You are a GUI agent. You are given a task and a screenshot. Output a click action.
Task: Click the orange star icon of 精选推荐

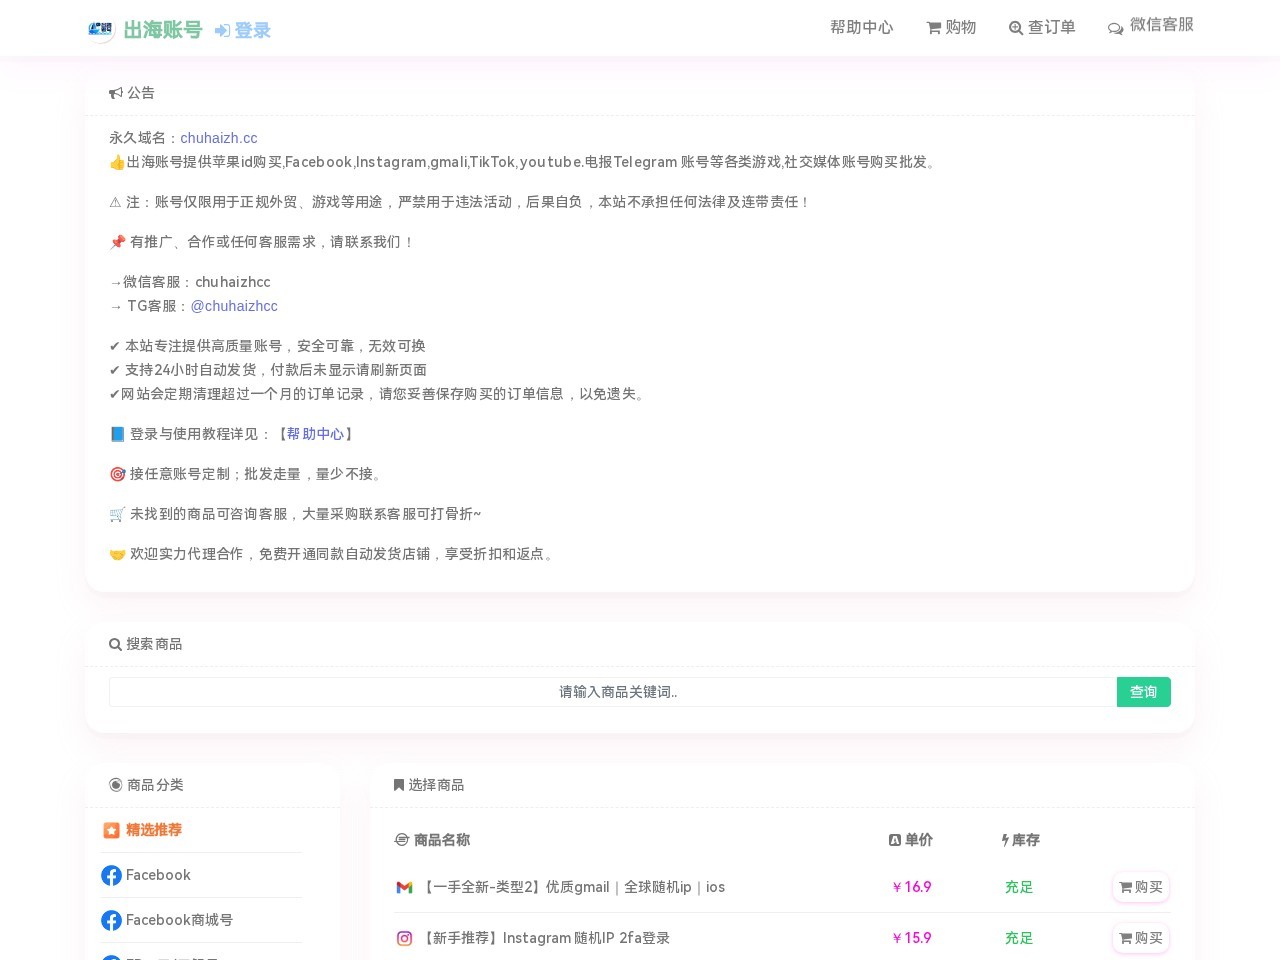pyautogui.click(x=111, y=830)
